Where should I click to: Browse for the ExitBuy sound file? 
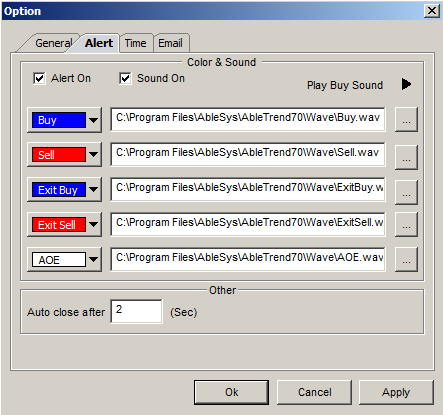click(406, 192)
